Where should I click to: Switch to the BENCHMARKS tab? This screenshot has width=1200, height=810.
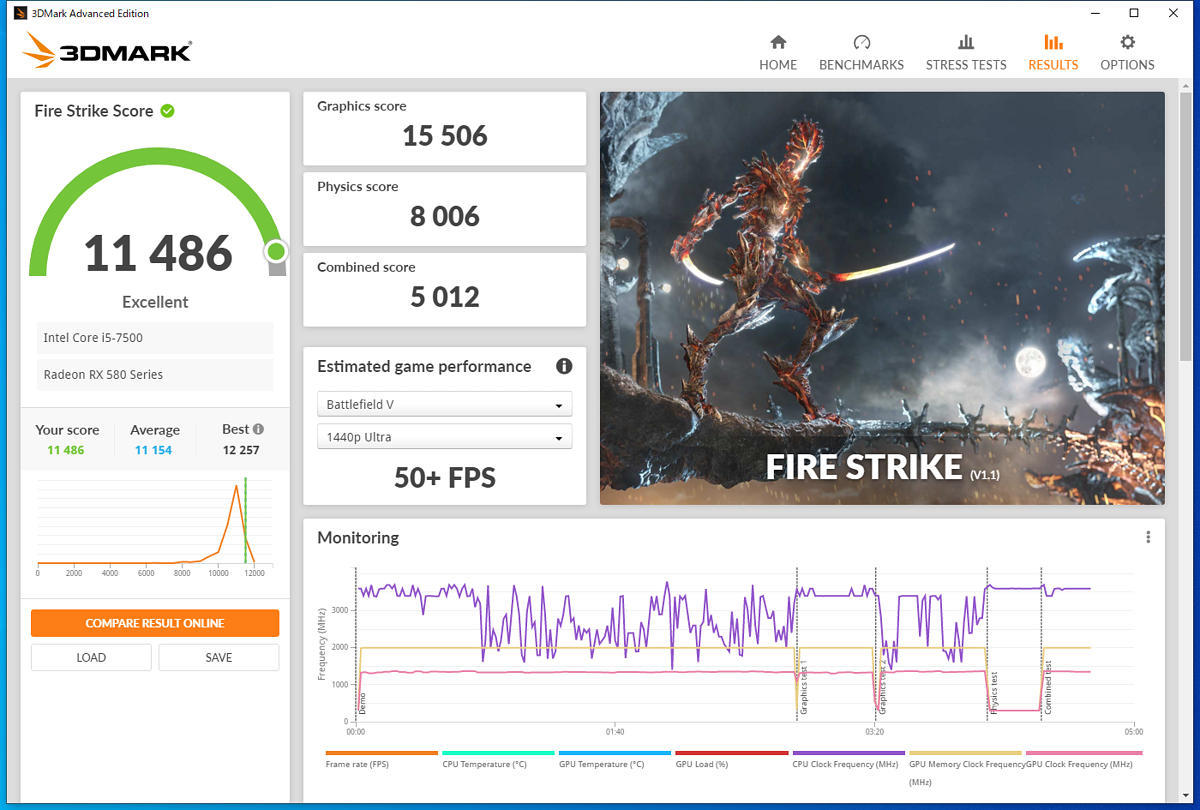pos(861,53)
